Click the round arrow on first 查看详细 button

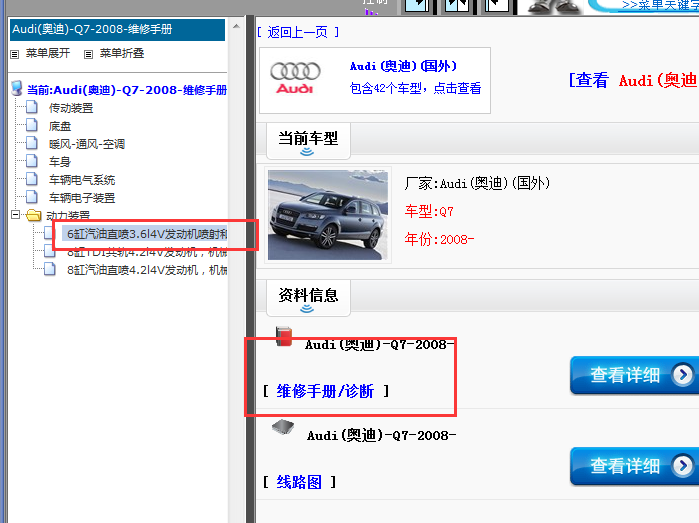[x=683, y=375]
